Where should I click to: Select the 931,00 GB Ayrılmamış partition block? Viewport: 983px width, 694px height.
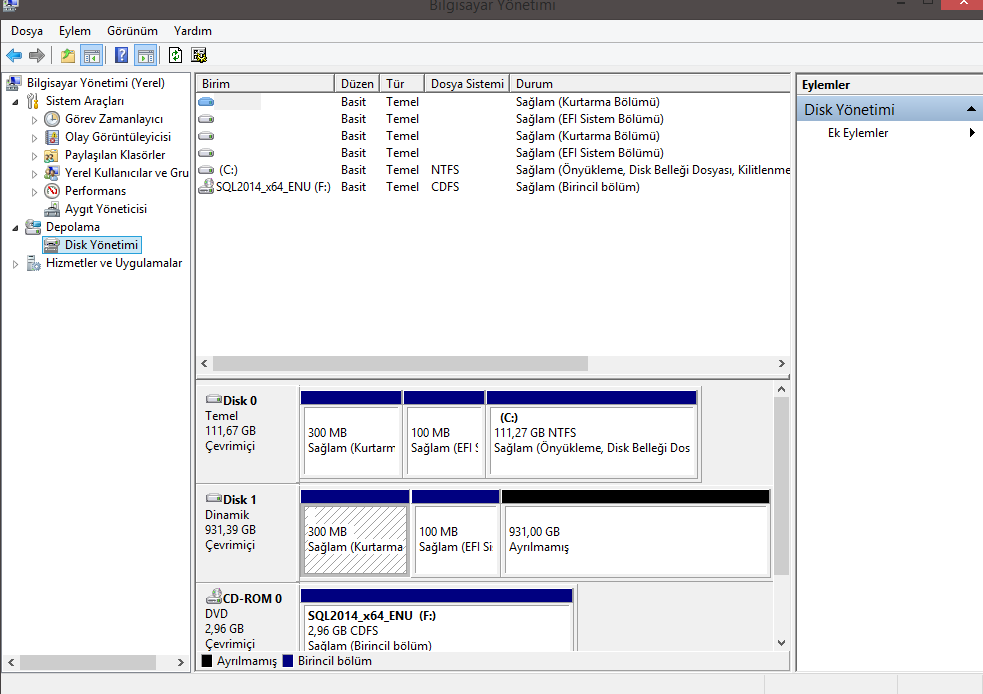pyautogui.click(x=636, y=540)
